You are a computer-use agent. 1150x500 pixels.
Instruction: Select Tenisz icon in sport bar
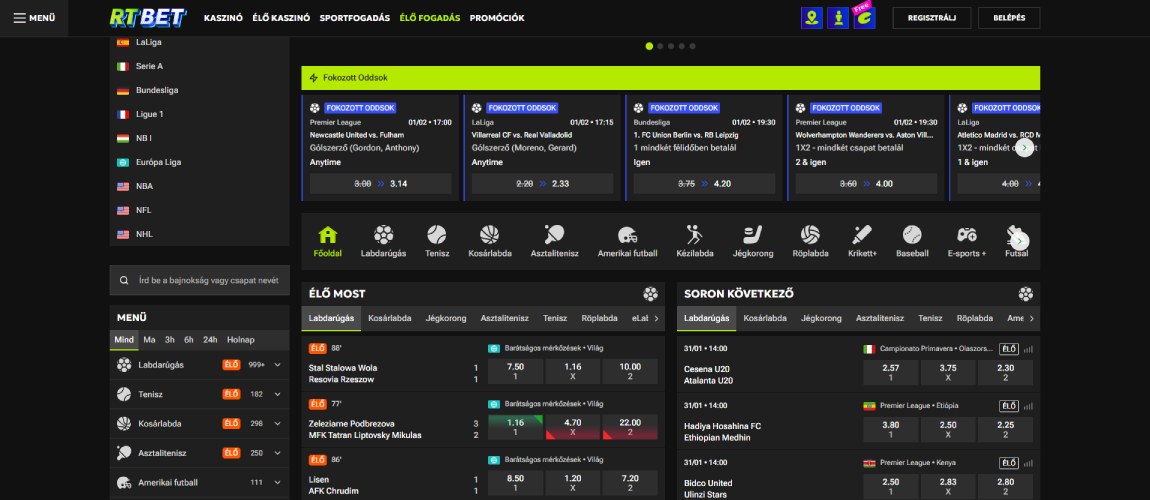pos(437,241)
